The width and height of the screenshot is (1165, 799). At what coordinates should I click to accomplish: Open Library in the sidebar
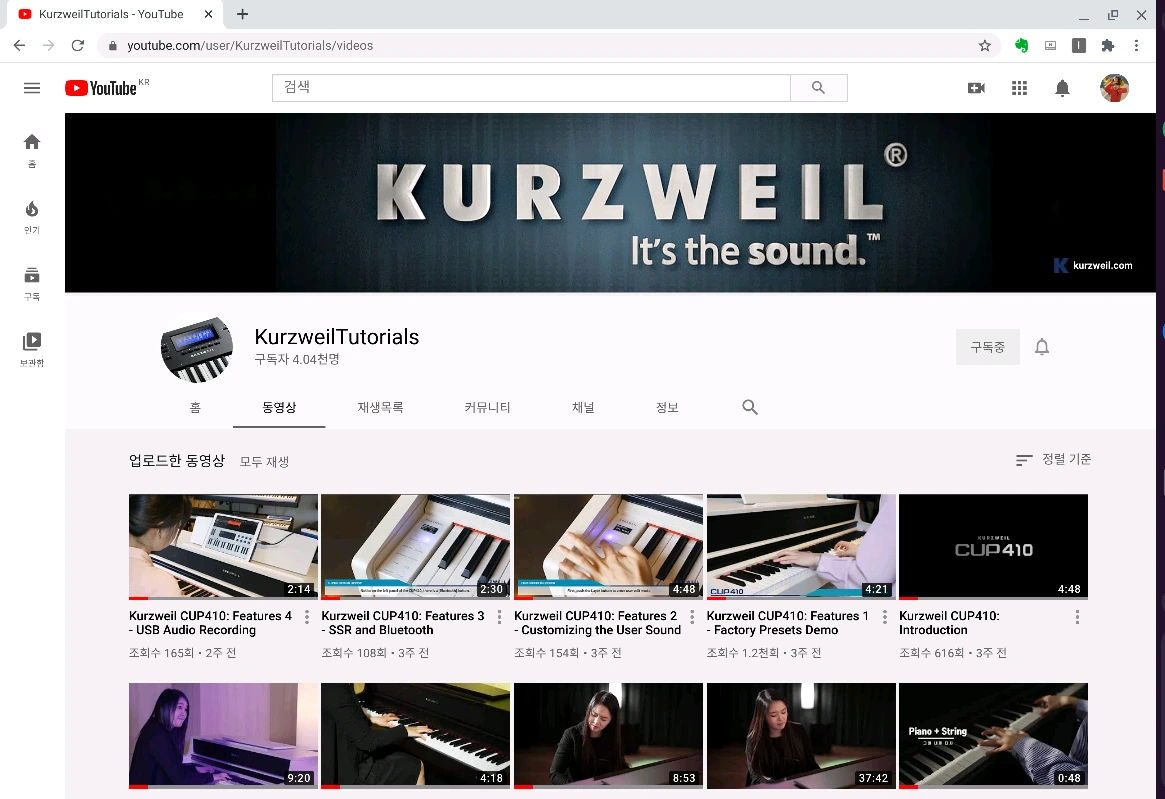pos(32,349)
